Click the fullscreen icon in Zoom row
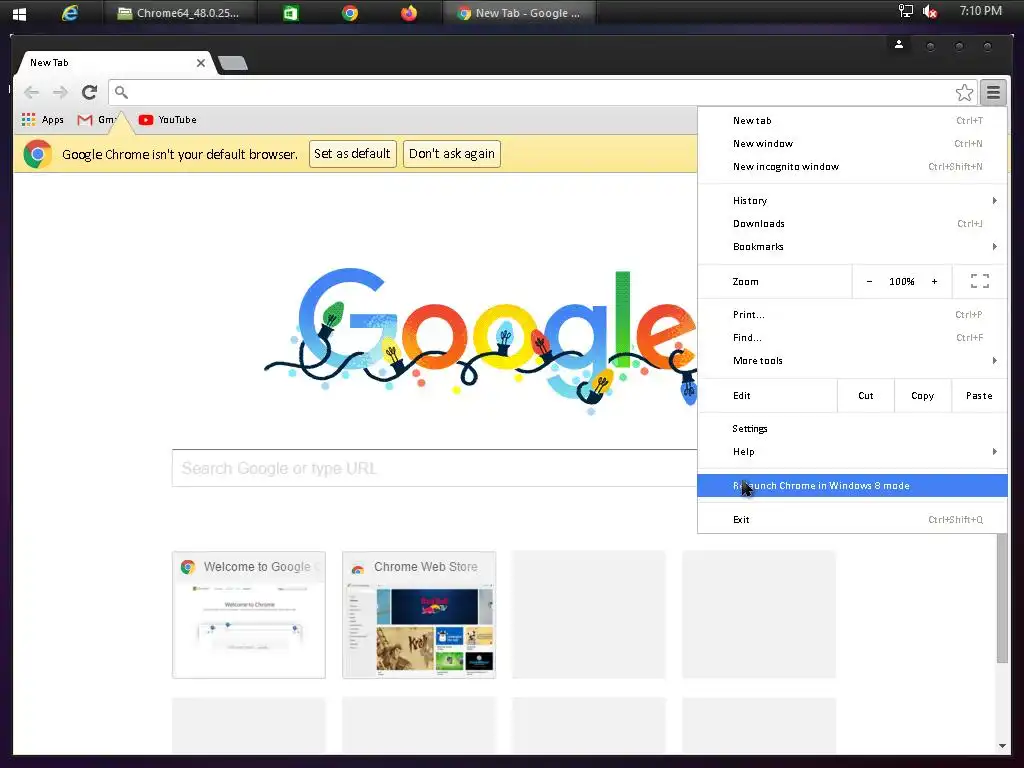Viewport: 1024px width, 768px height. (x=980, y=281)
